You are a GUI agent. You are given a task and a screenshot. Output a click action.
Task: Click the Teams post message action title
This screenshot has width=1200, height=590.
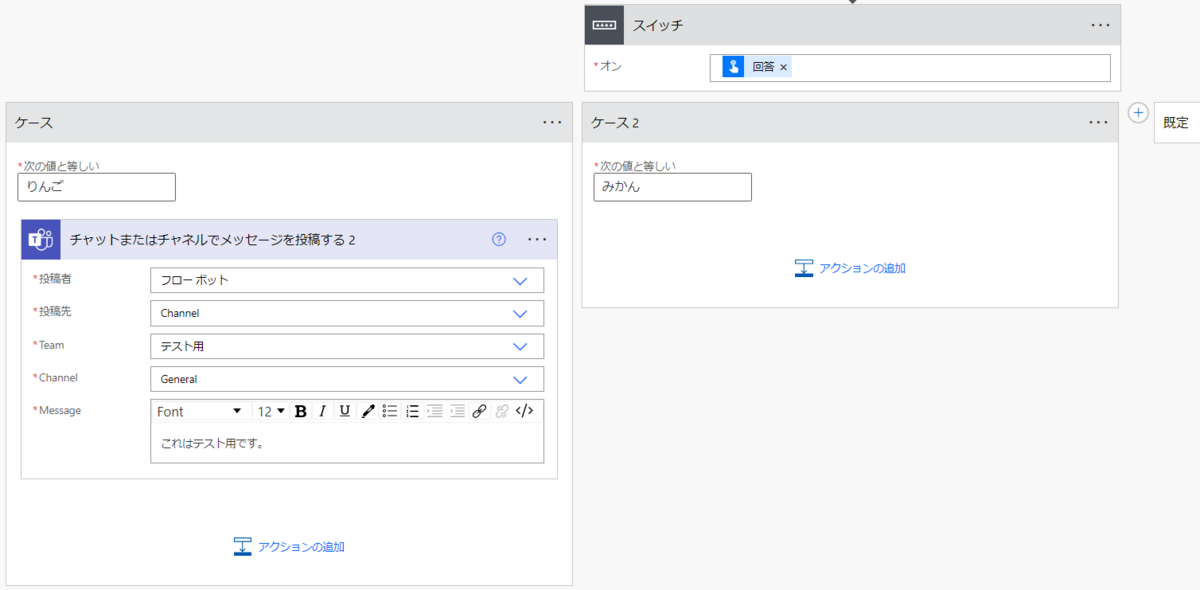tap(213, 240)
